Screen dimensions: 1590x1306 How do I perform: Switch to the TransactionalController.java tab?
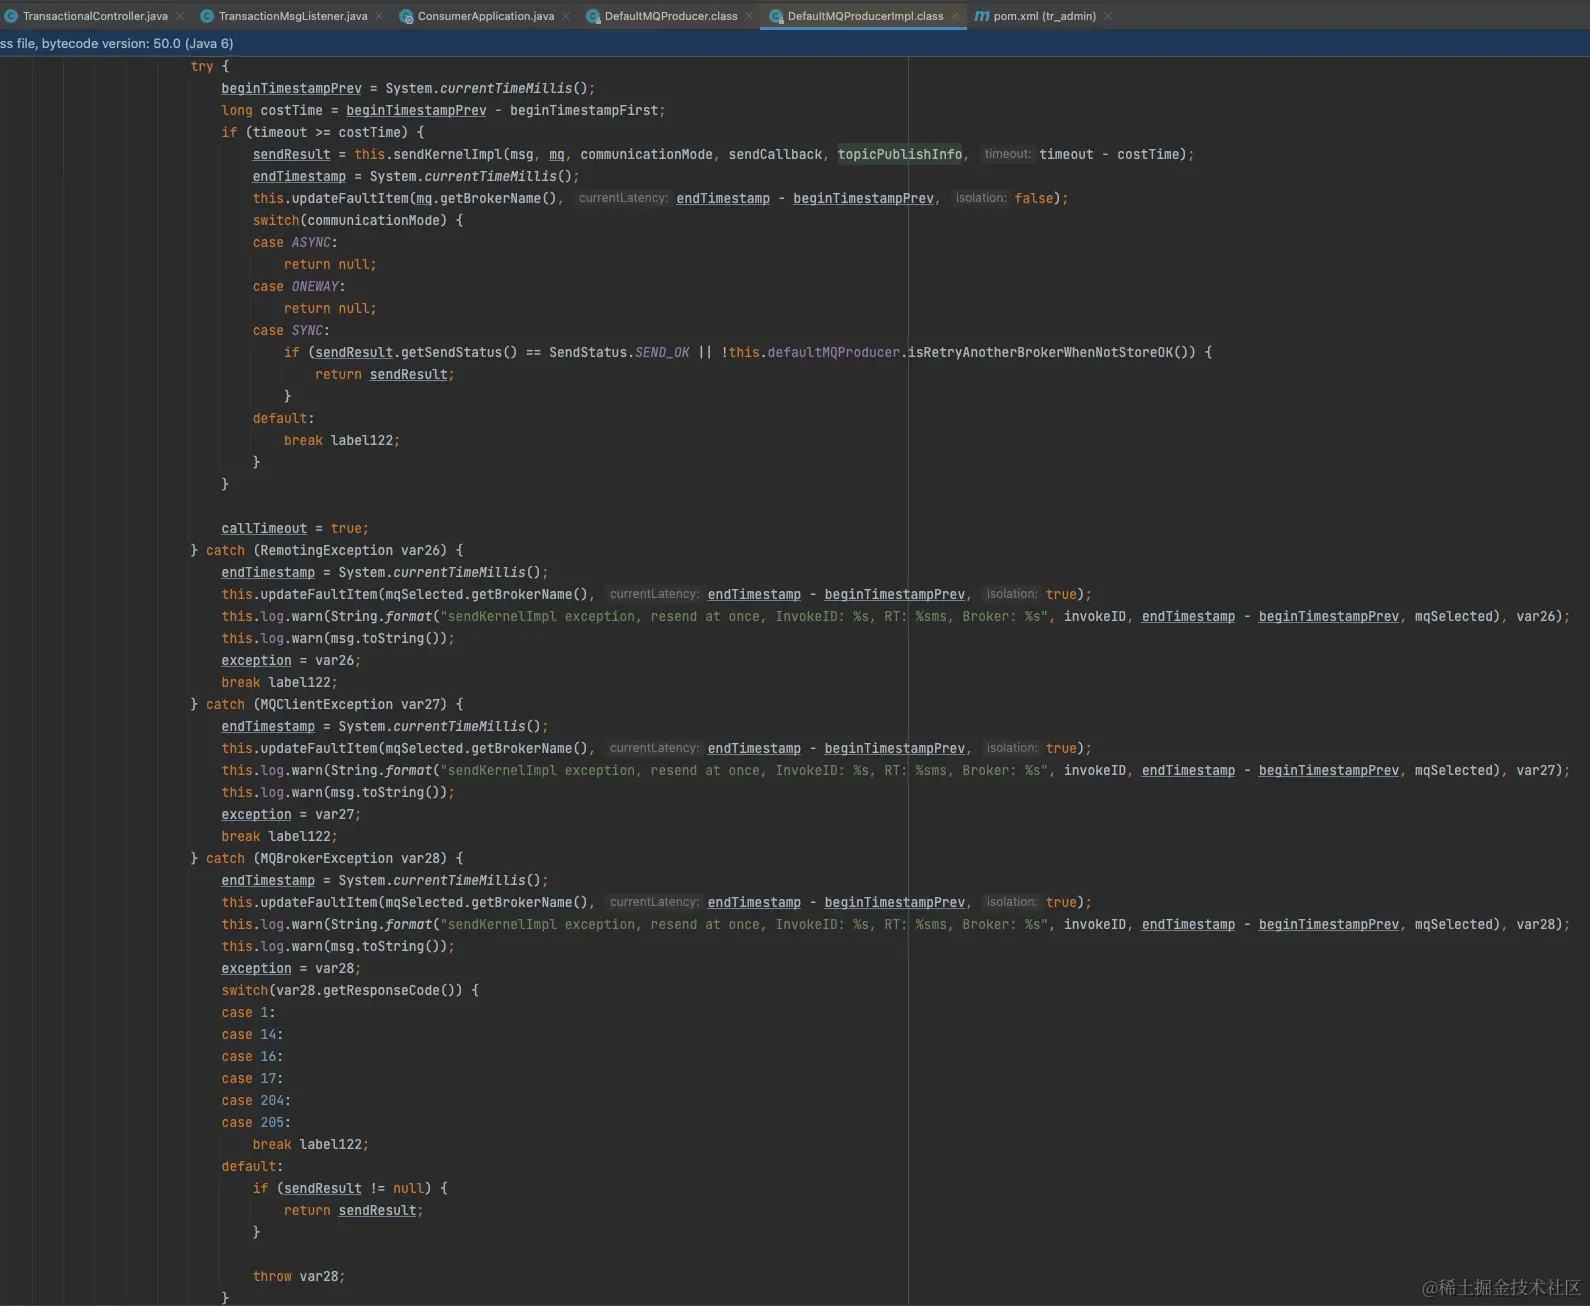[x=95, y=16]
